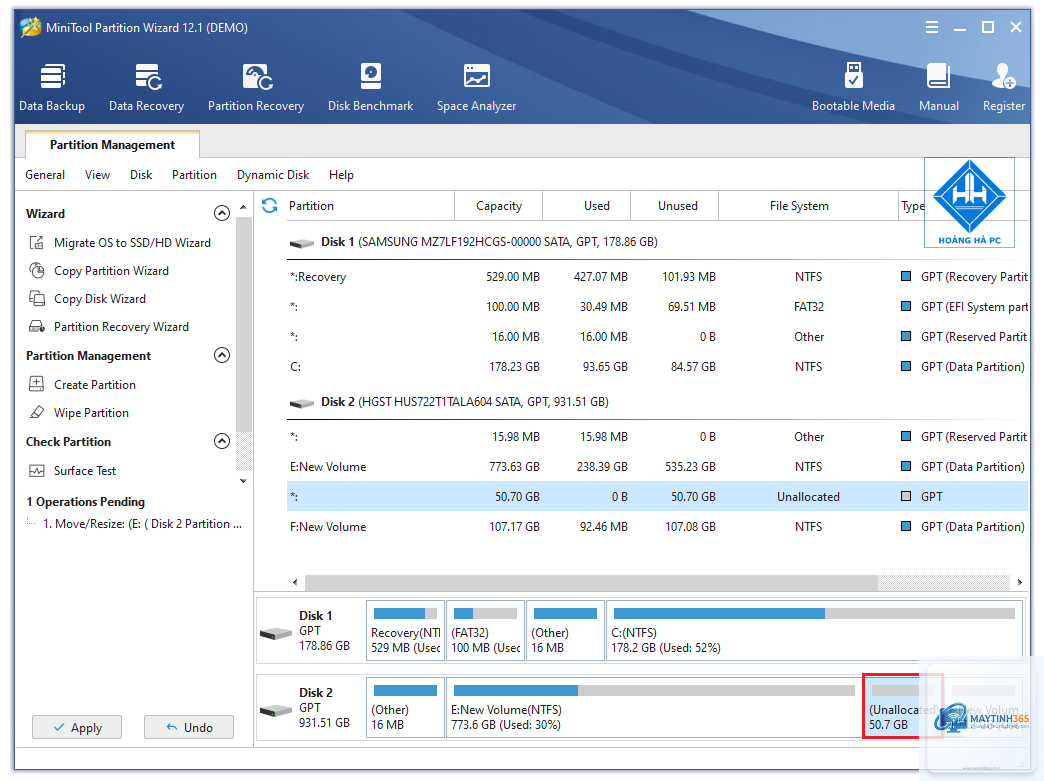Open the Manual

pos(939,87)
